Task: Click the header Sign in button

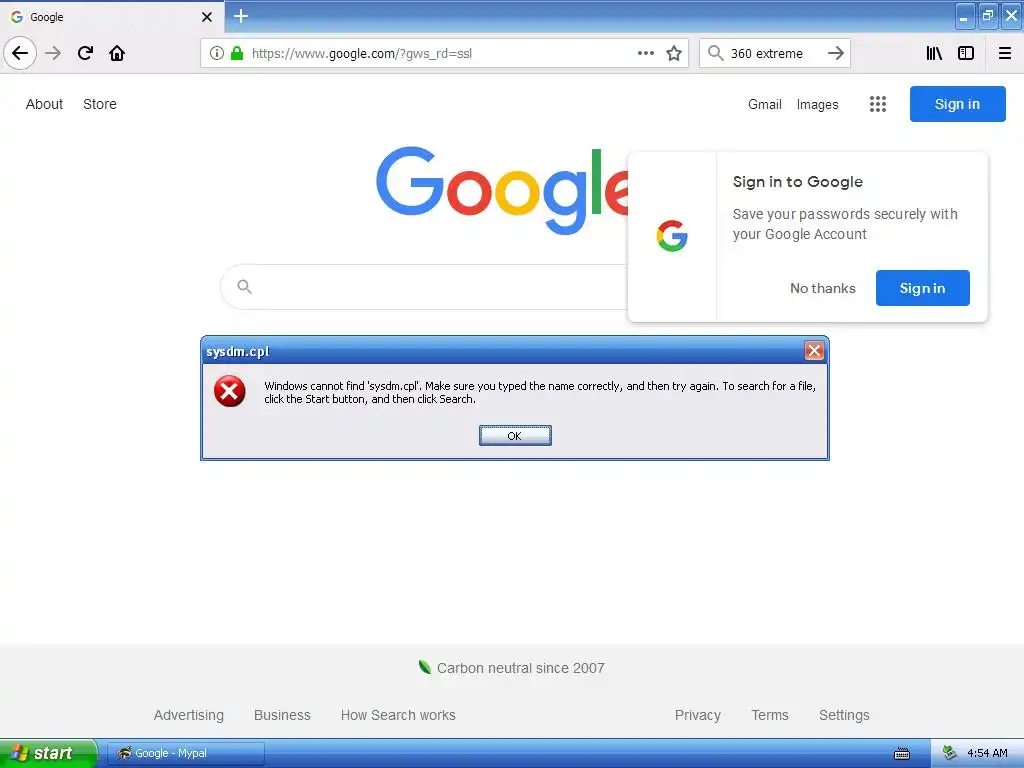Action: coord(957,104)
